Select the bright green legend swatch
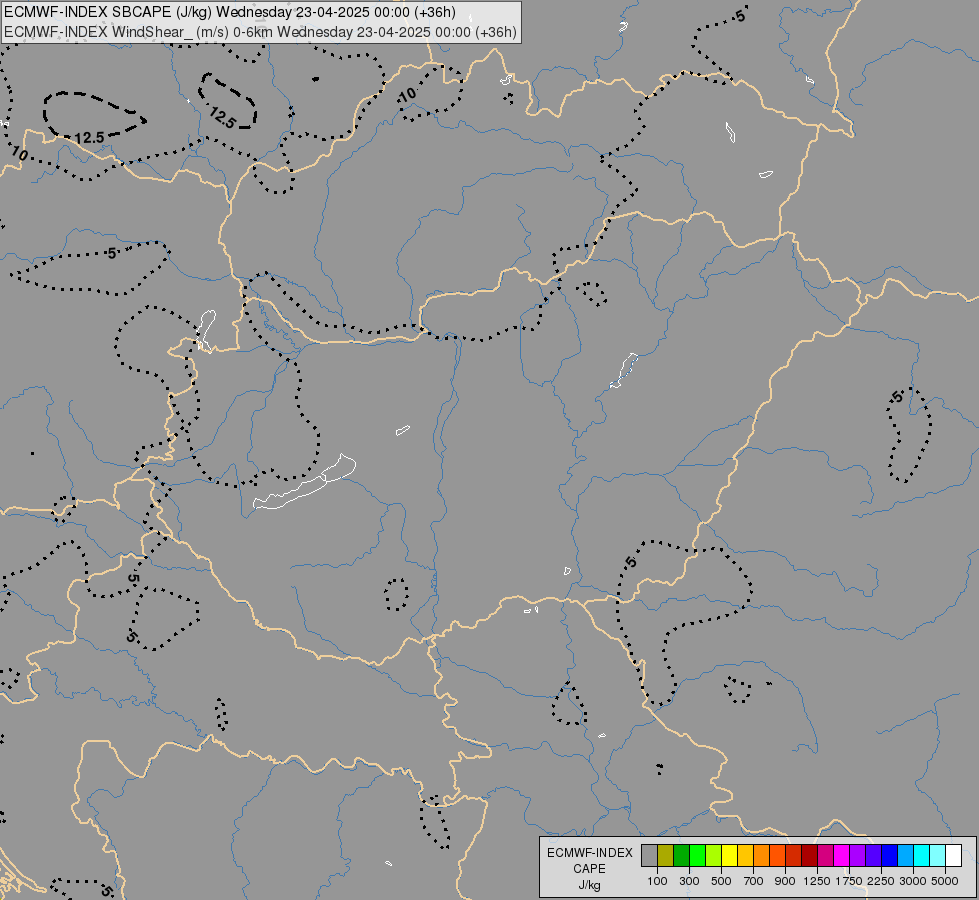The image size is (979, 900). click(x=697, y=856)
